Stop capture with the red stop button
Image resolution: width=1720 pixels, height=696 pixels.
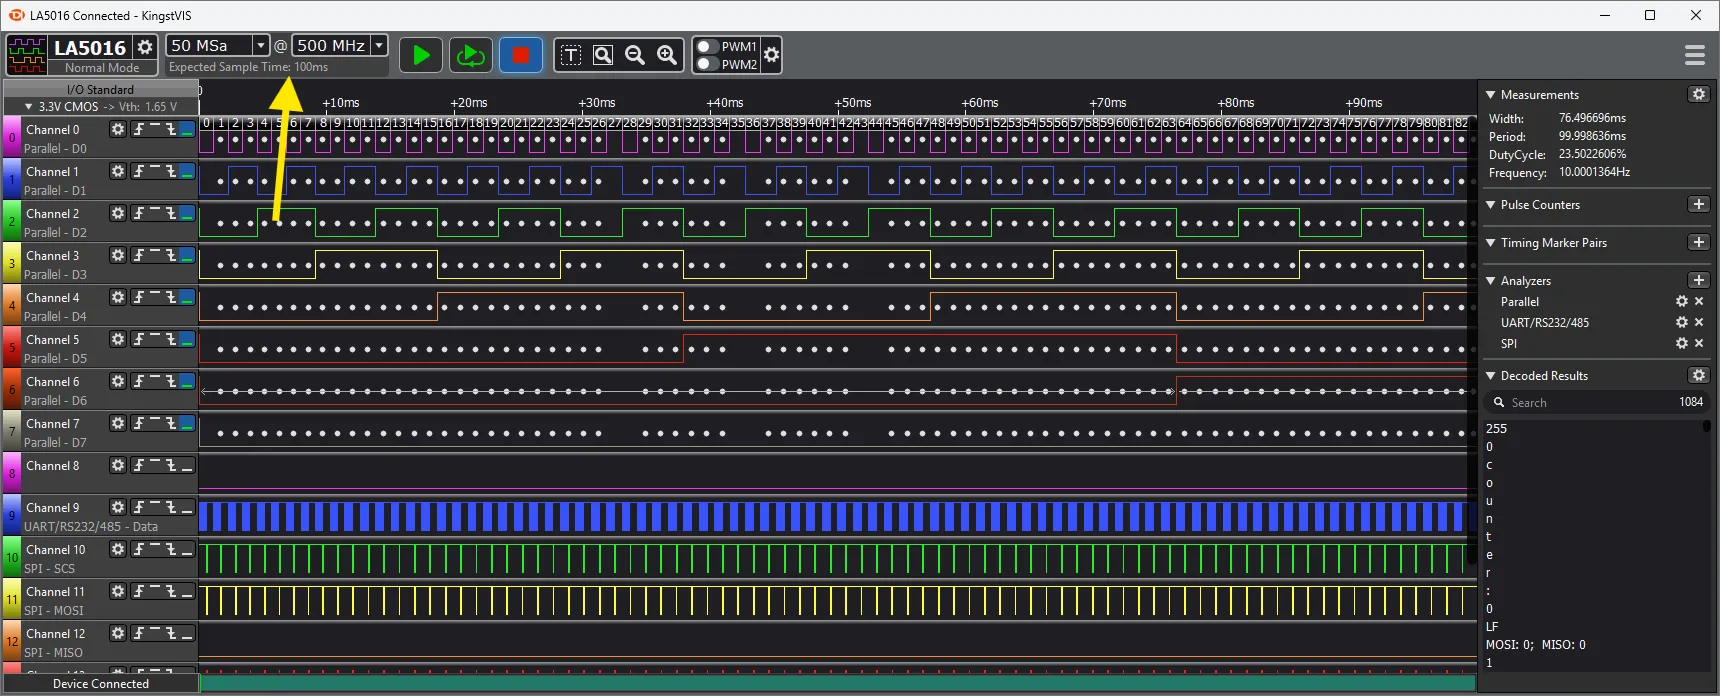pos(520,55)
